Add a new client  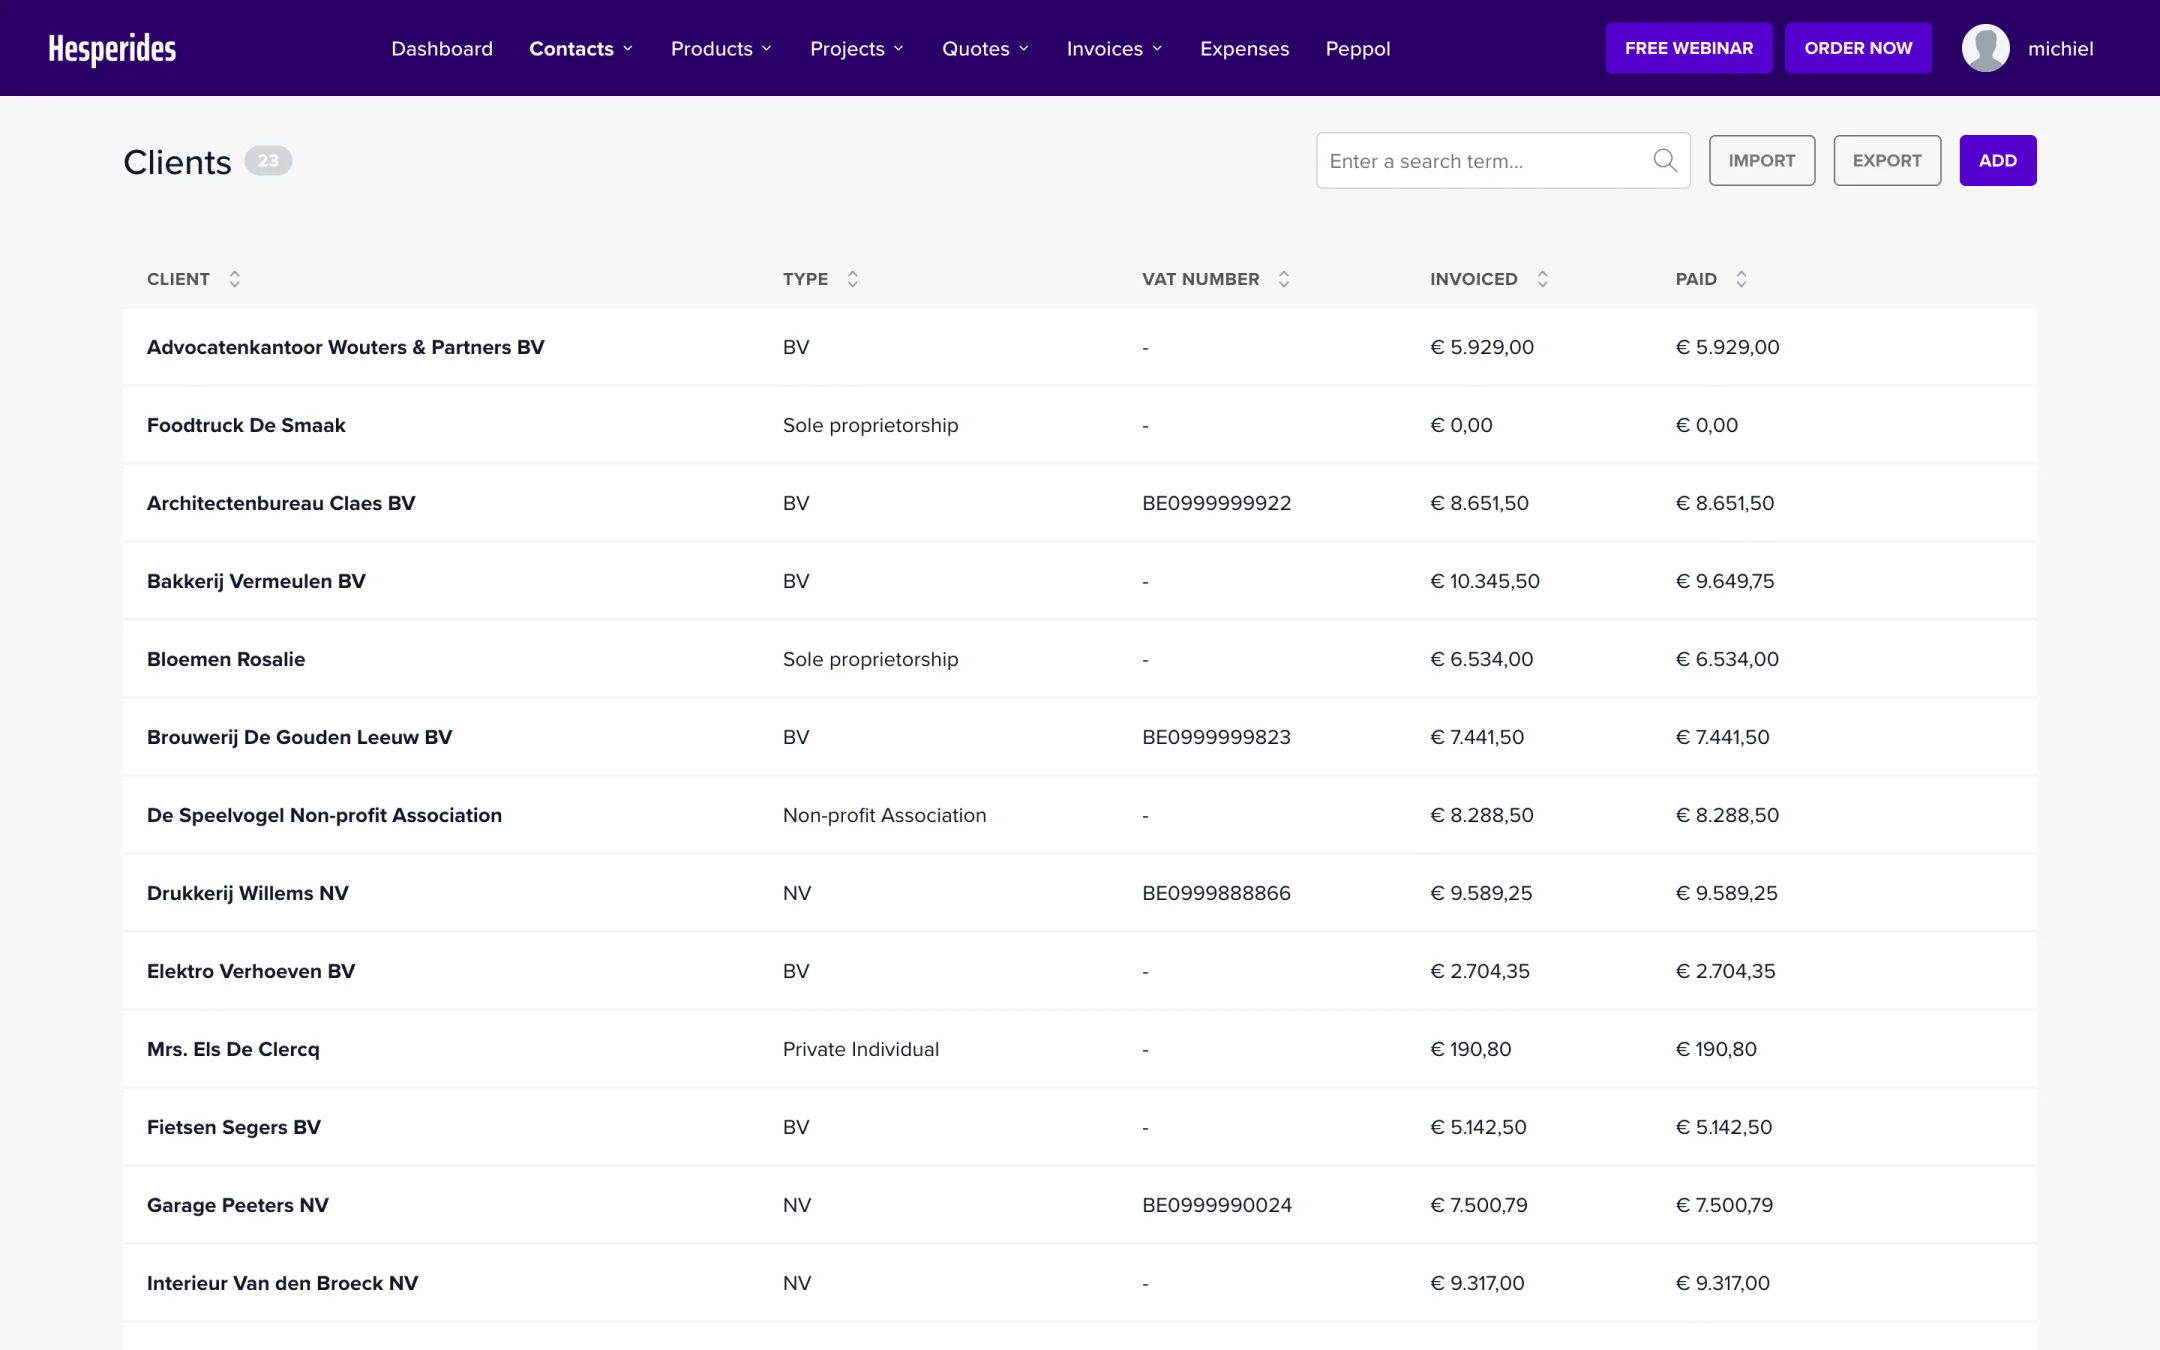[x=1997, y=160]
